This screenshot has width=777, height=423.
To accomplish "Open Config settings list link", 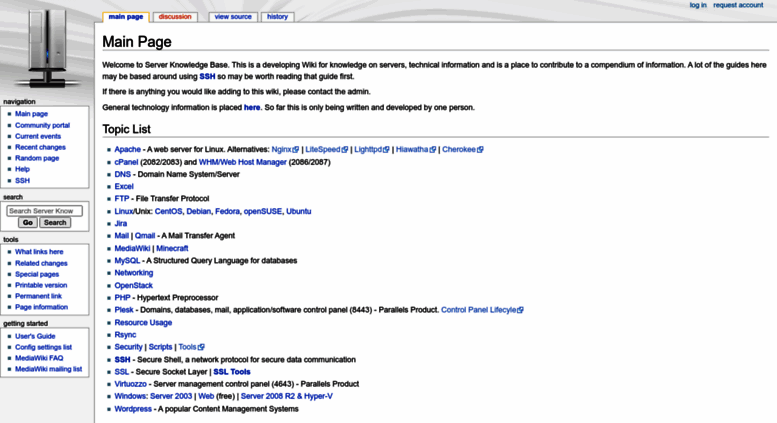I will [43, 347].
